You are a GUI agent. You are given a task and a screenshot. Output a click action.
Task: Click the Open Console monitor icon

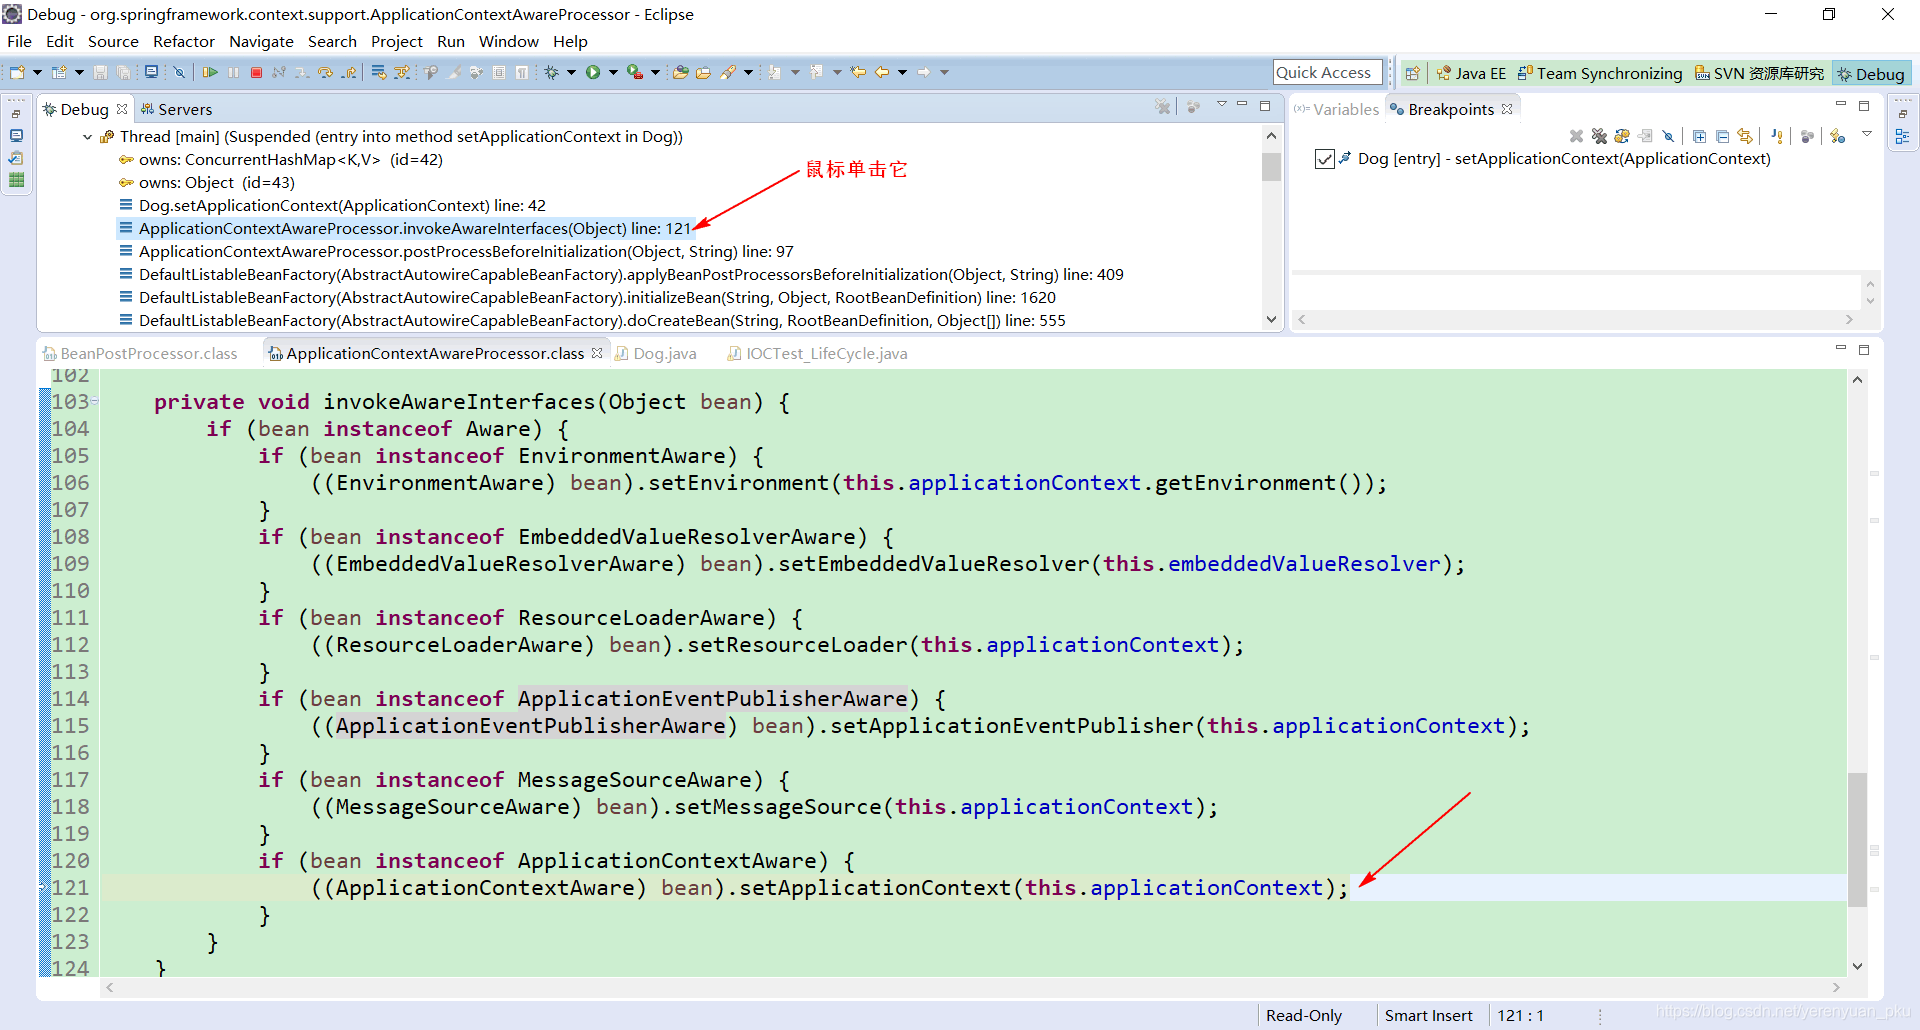click(x=151, y=72)
